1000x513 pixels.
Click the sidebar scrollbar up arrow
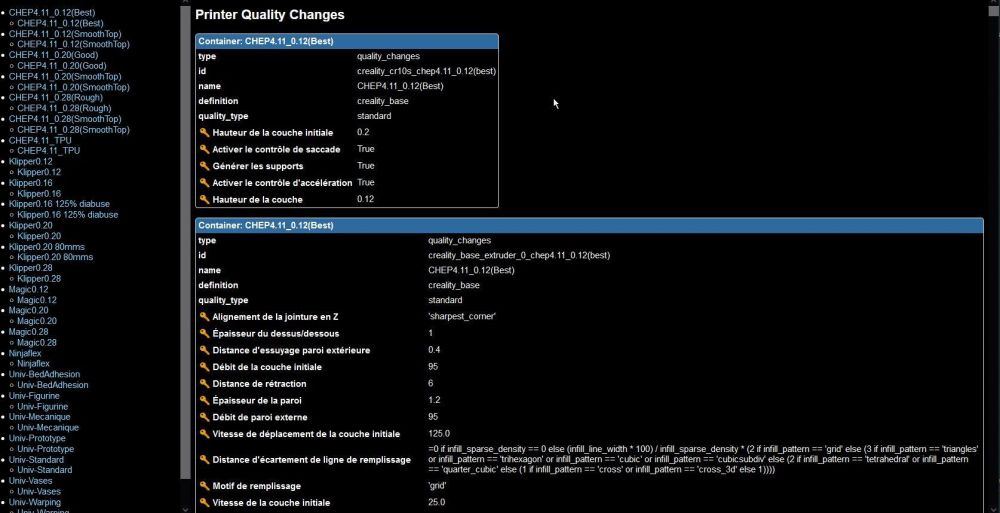(186, 4)
